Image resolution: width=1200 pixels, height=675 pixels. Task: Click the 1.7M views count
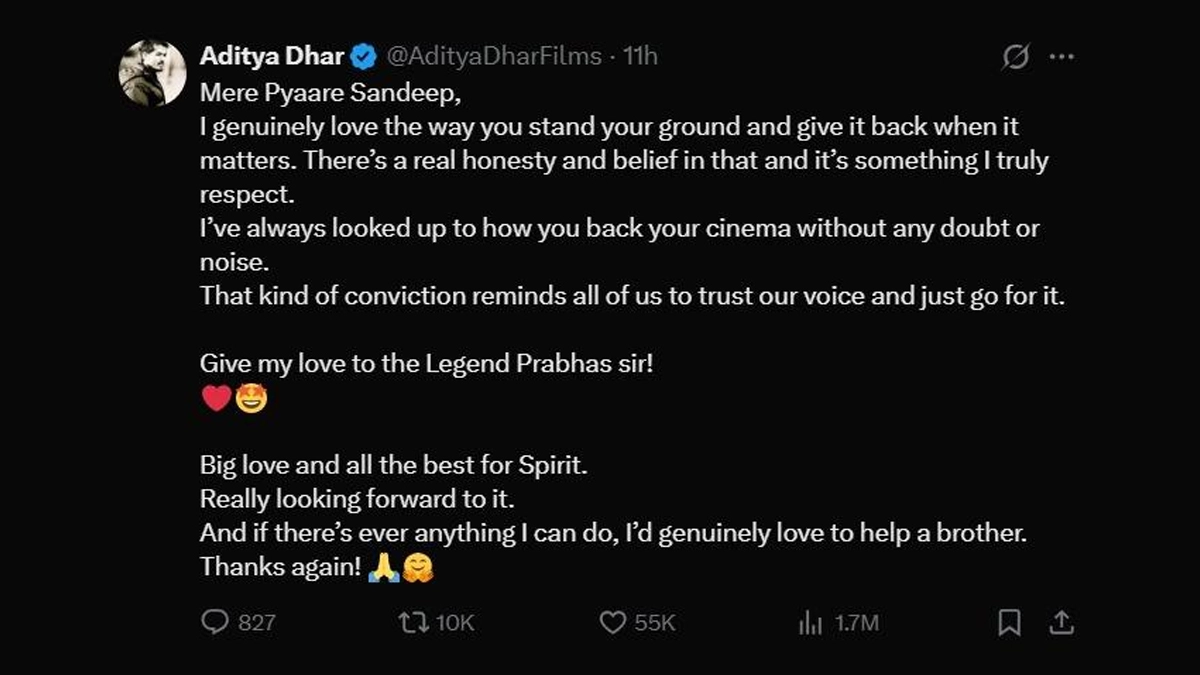click(857, 623)
